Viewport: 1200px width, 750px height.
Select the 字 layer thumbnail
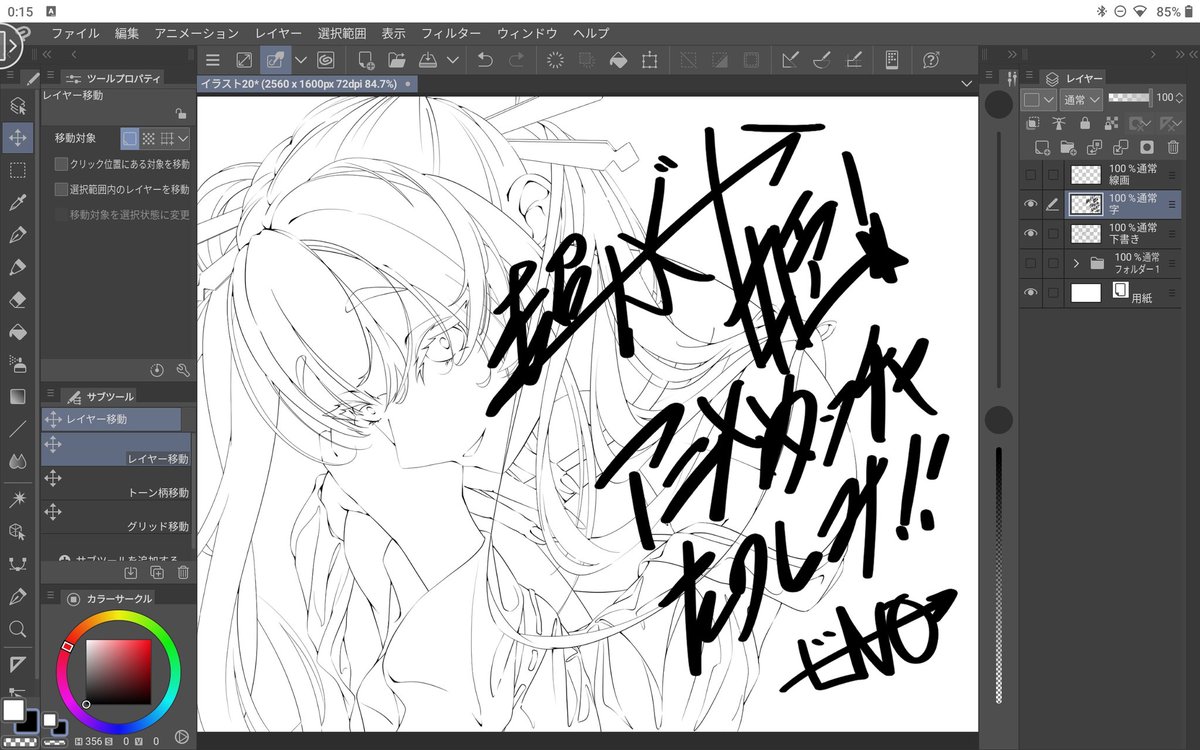1085,204
